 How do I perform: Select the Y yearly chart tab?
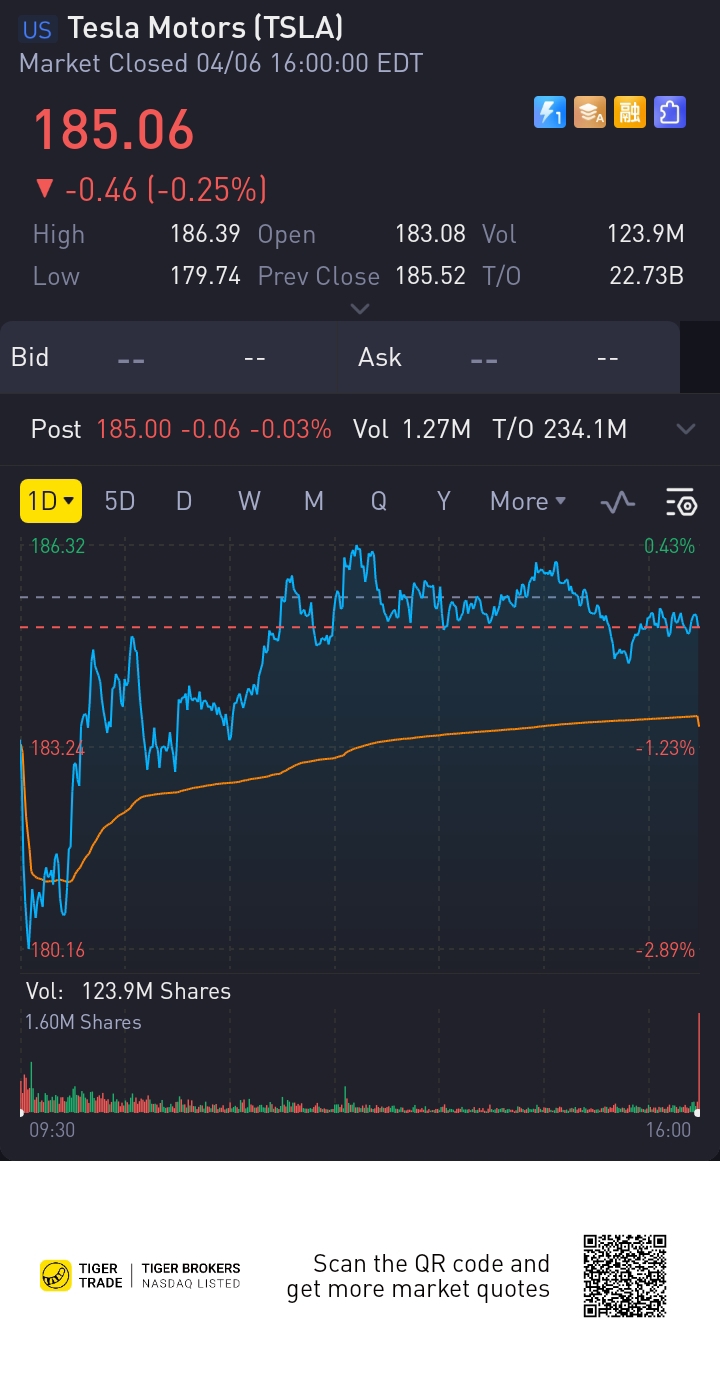click(x=443, y=501)
